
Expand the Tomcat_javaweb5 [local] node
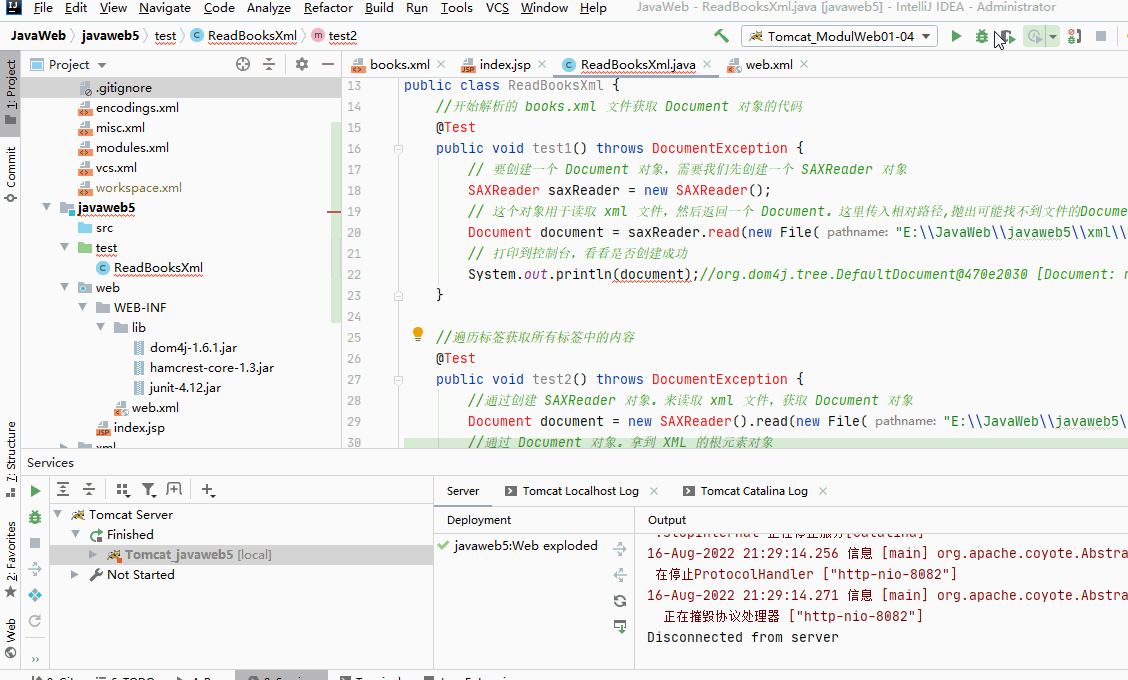93,554
